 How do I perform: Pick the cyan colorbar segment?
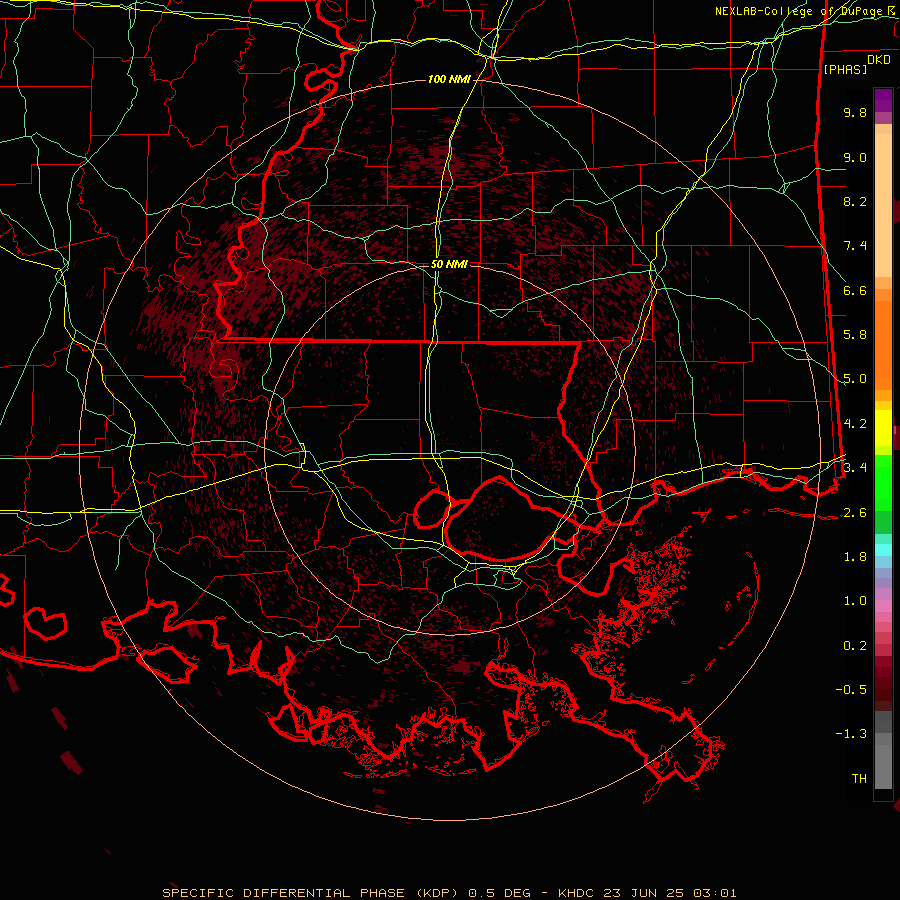tap(883, 550)
